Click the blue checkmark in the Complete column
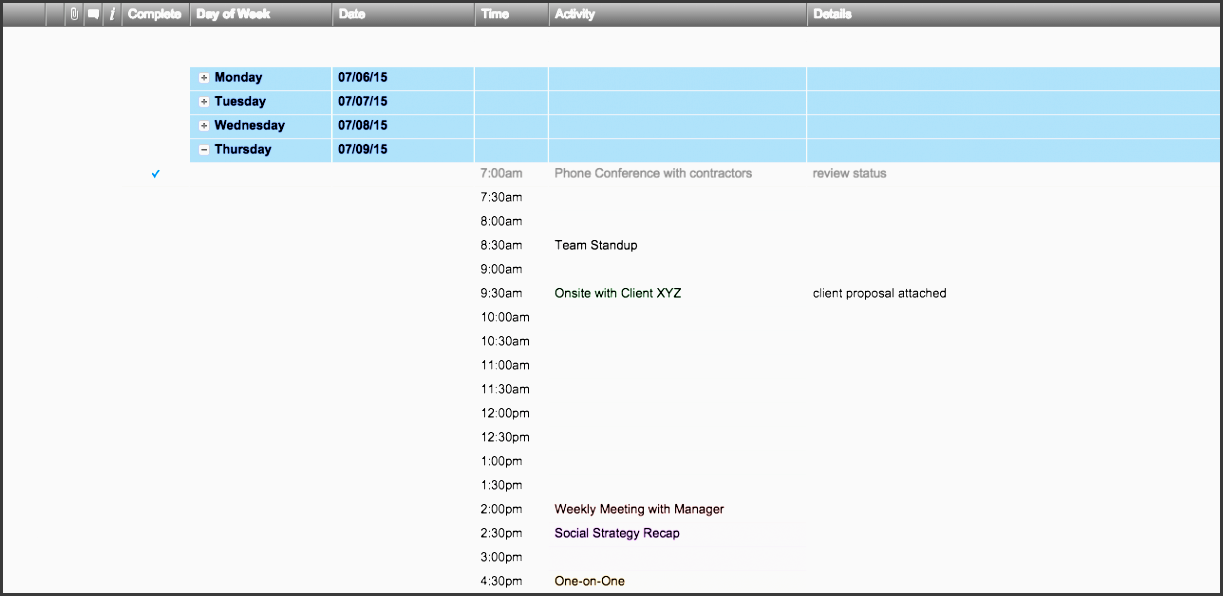This screenshot has width=1223, height=596. (x=156, y=174)
